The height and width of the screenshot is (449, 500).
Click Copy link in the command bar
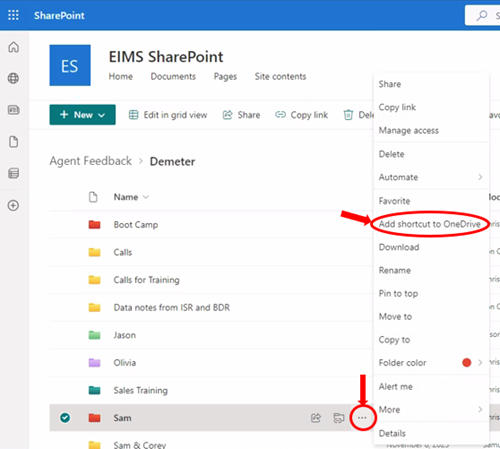tap(301, 115)
